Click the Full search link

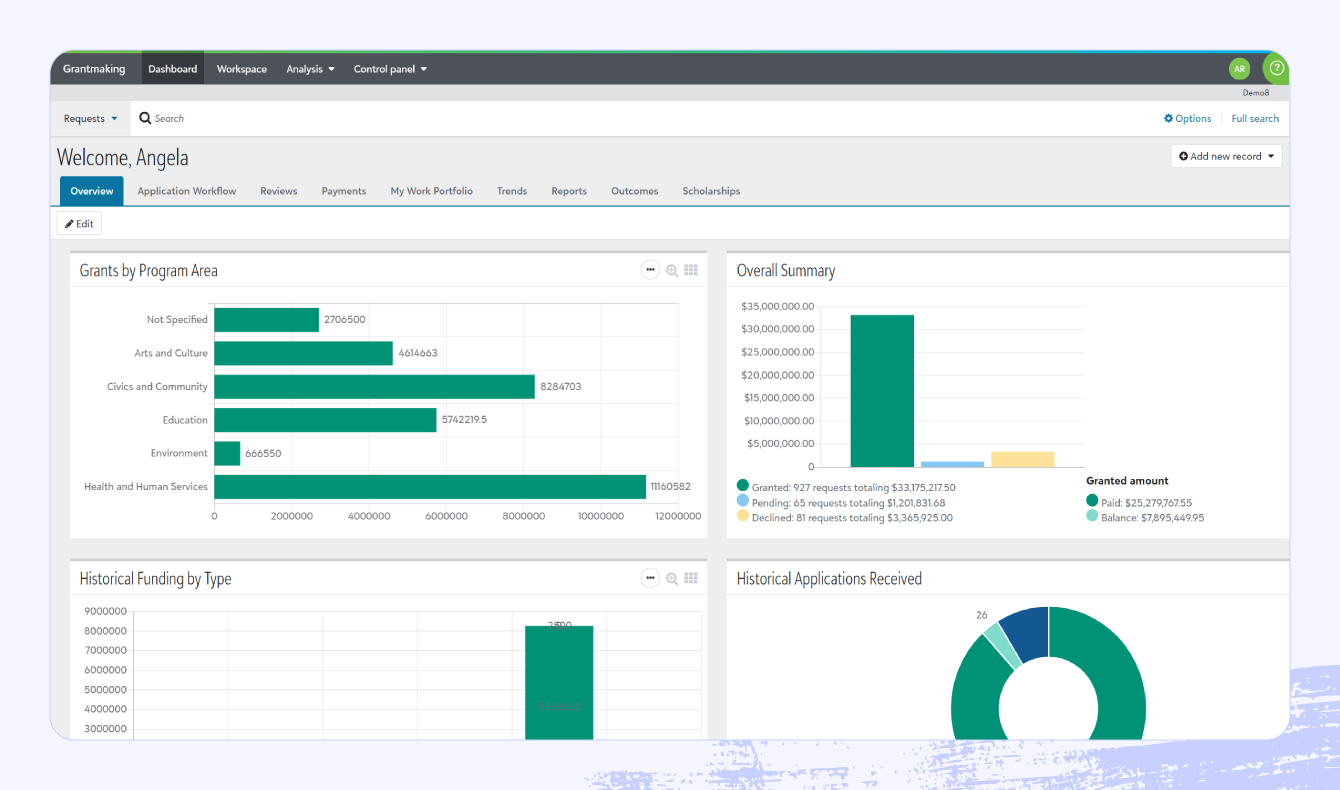[x=1255, y=118]
